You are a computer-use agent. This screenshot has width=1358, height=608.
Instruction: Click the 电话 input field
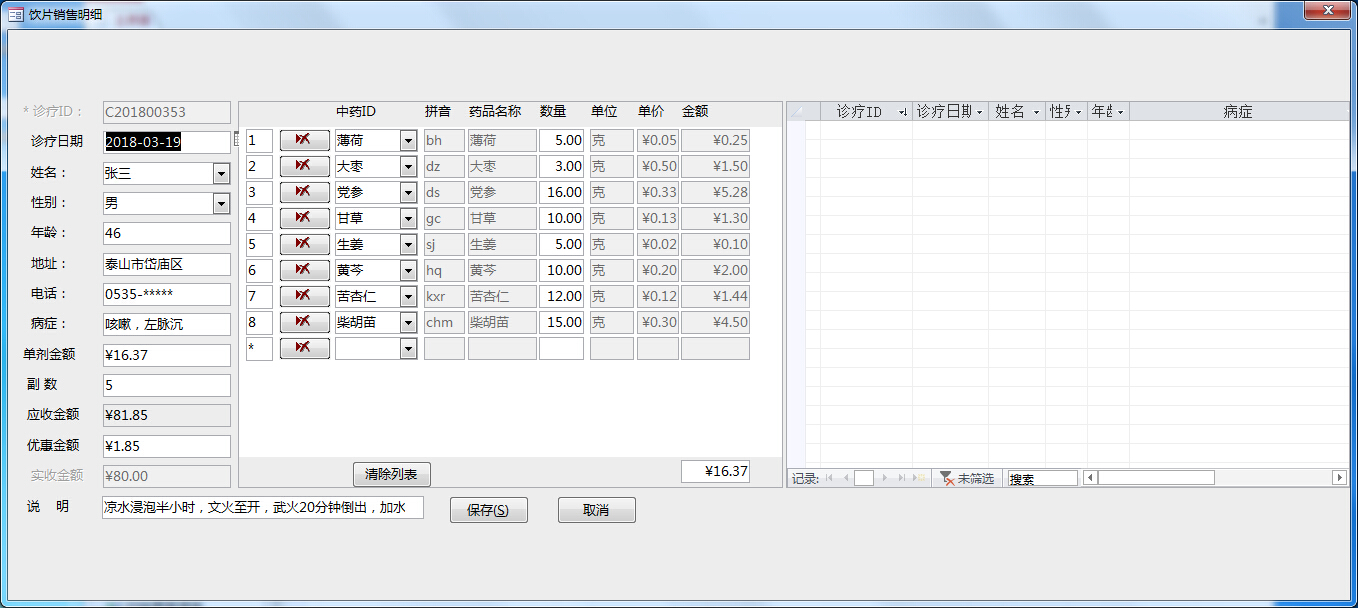(x=166, y=294)
